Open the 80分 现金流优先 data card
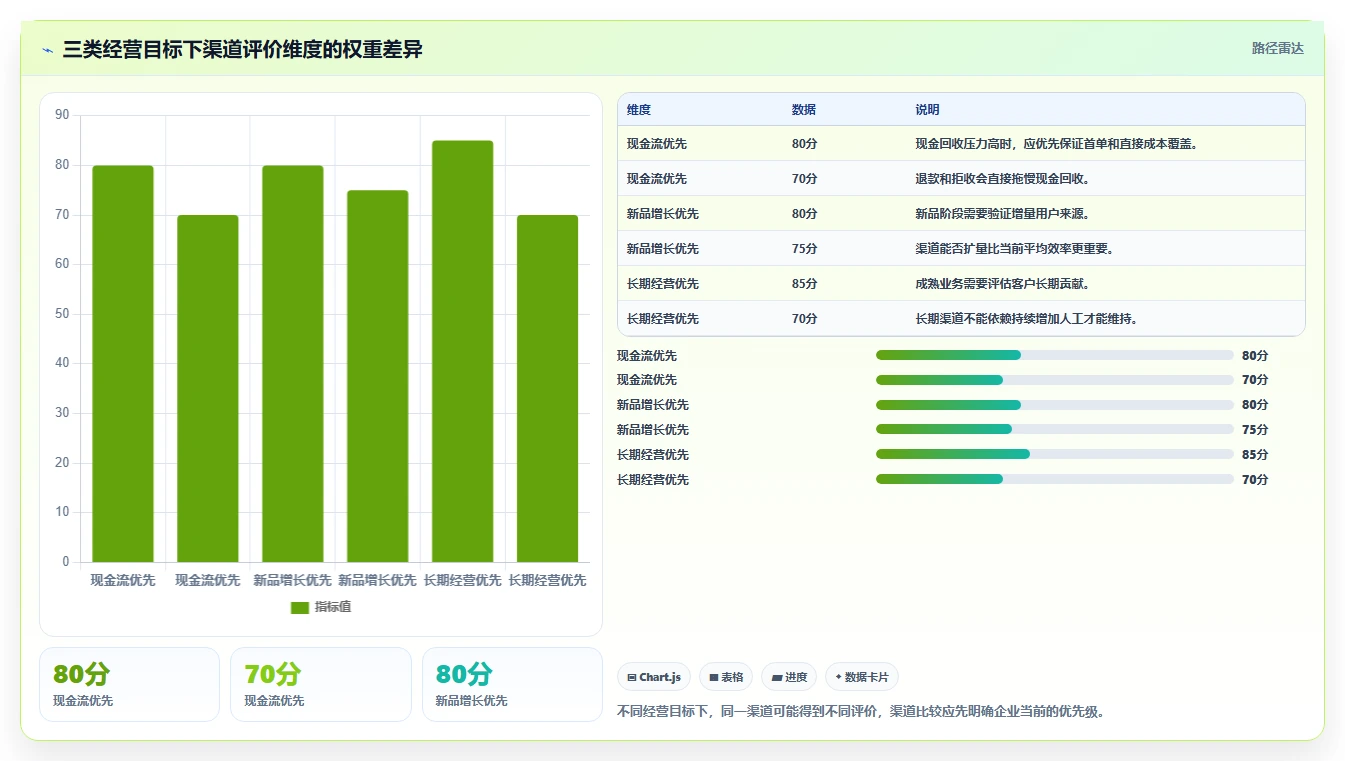The width and height of the screenshot is (1345, 761). [129, 684]
